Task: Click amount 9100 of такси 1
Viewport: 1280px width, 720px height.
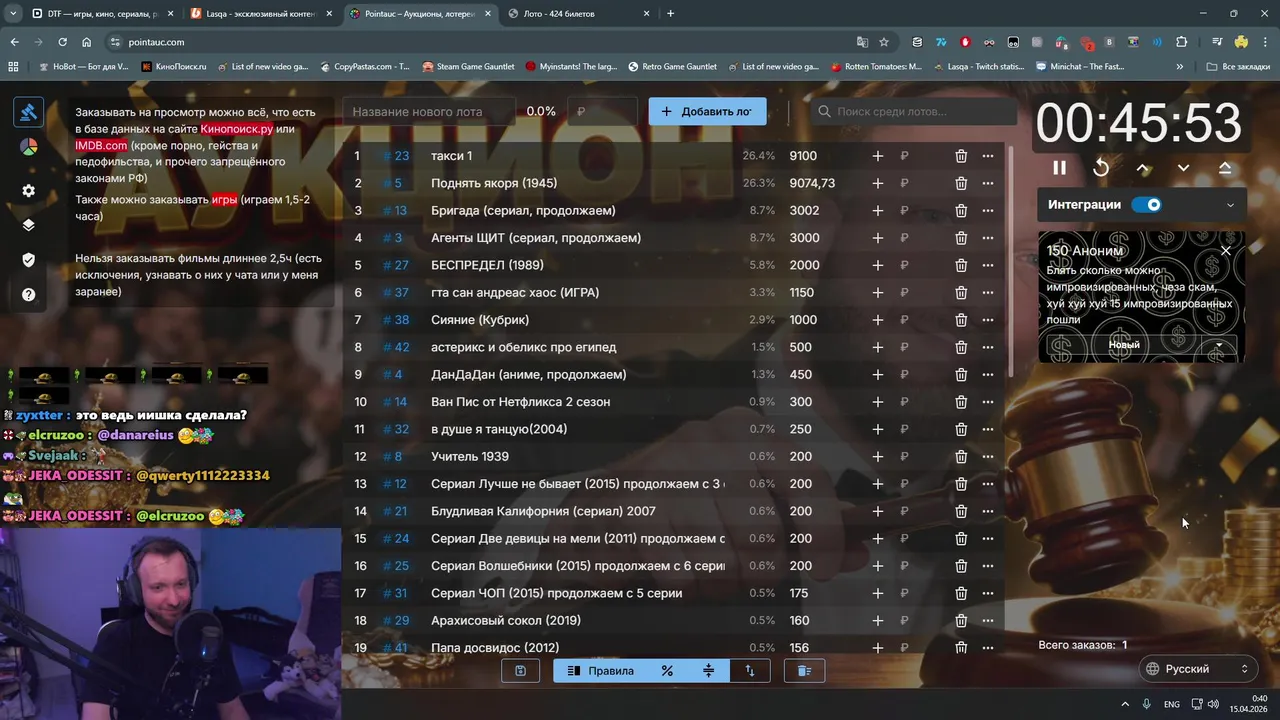Action: point(803,156)
